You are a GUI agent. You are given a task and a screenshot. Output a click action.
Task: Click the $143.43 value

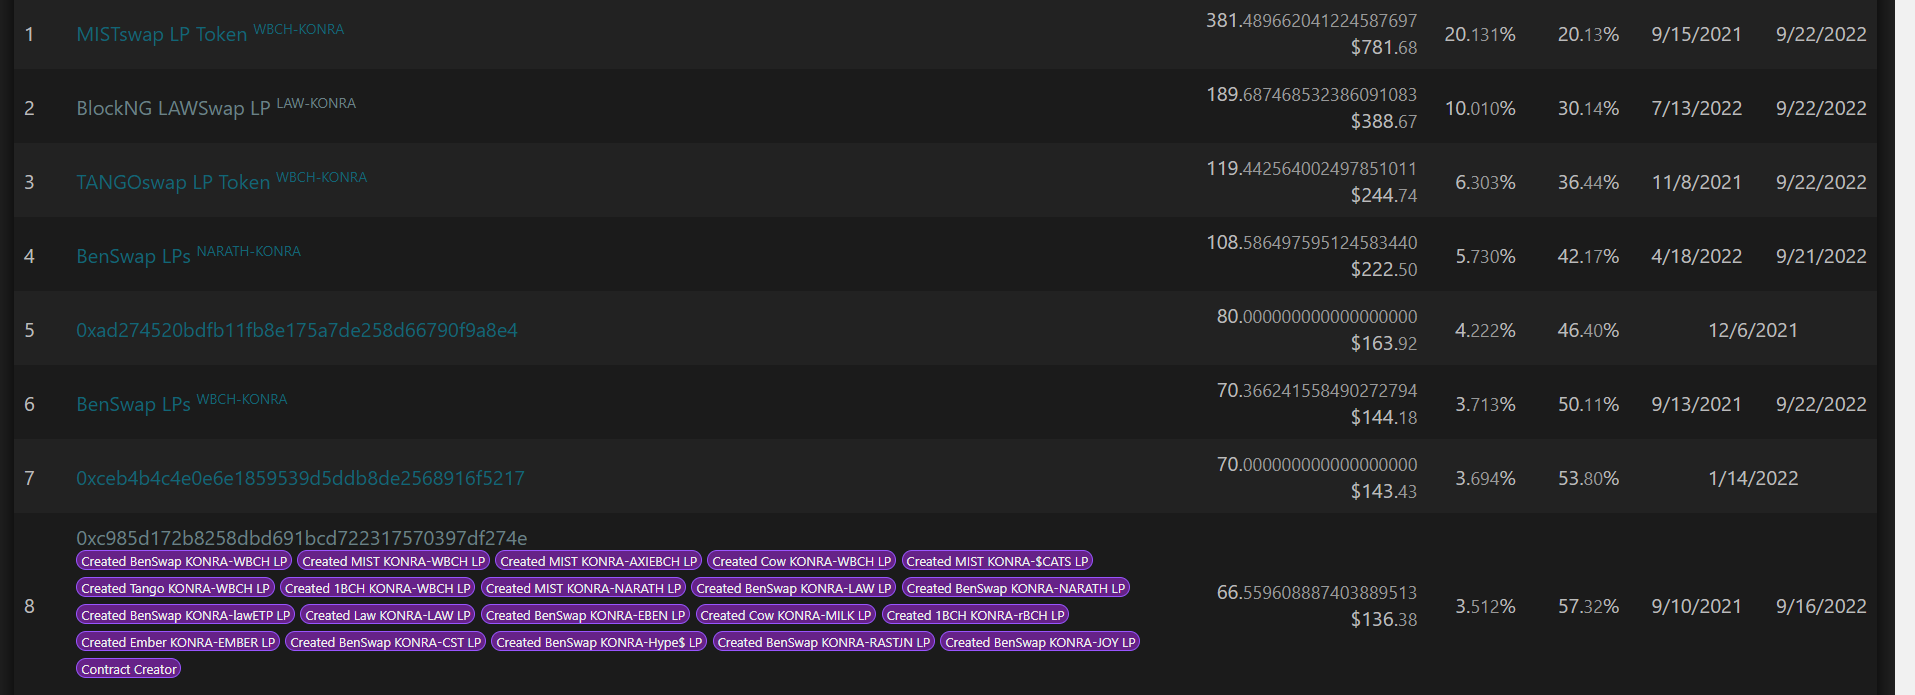tap(1384, 491)
